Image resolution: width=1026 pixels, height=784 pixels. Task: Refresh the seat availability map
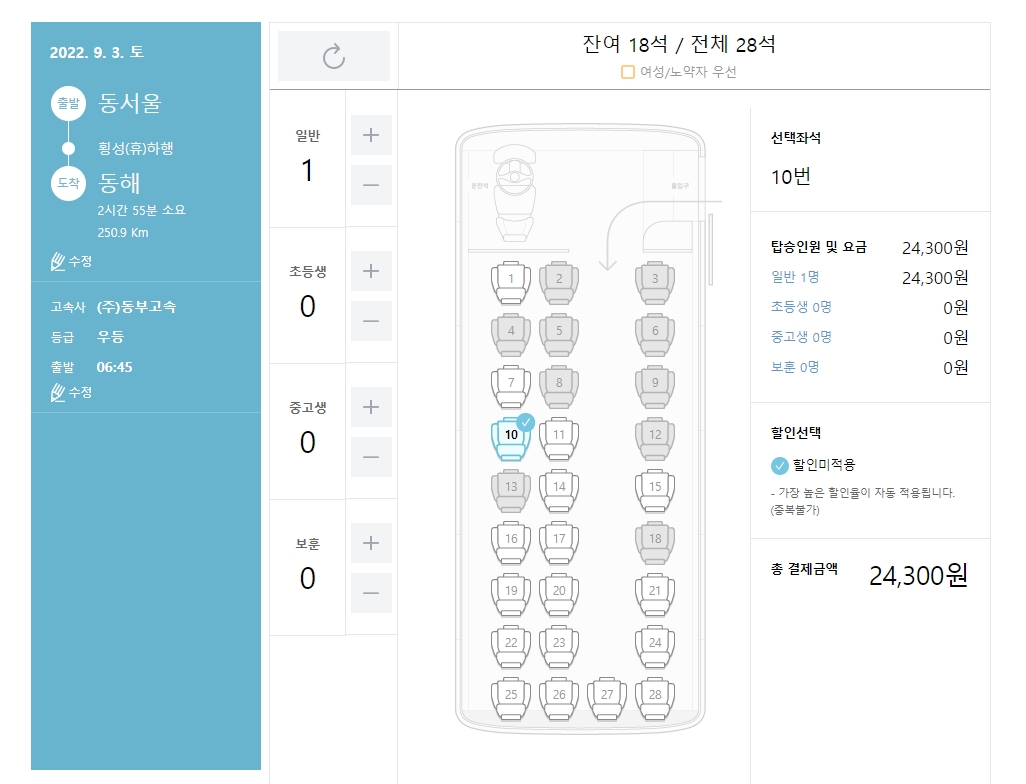[x=333, y=56]
